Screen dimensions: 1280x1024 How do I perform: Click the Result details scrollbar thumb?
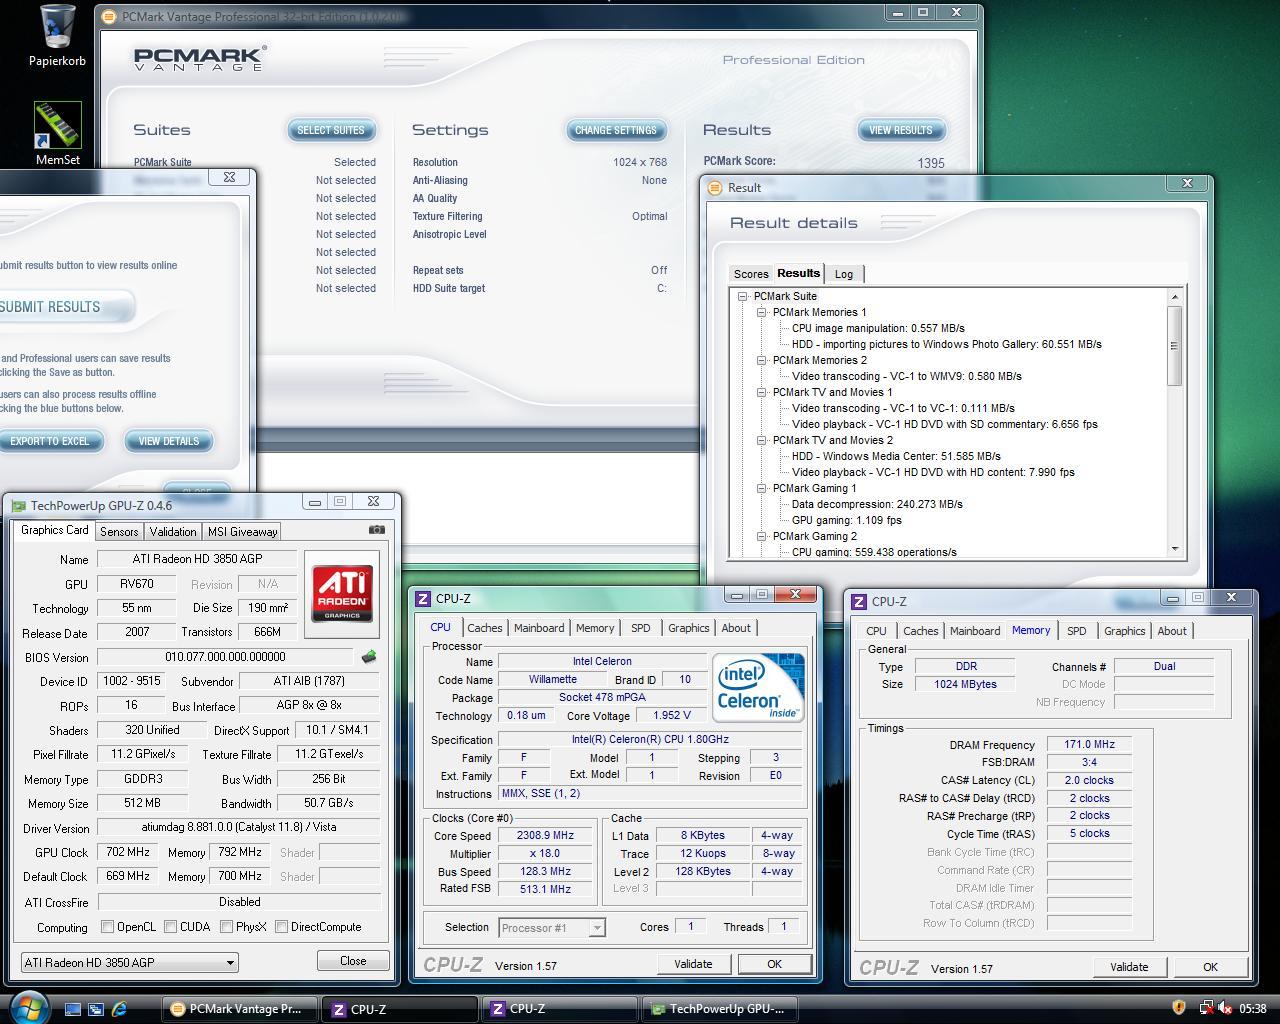[1174, 345]
